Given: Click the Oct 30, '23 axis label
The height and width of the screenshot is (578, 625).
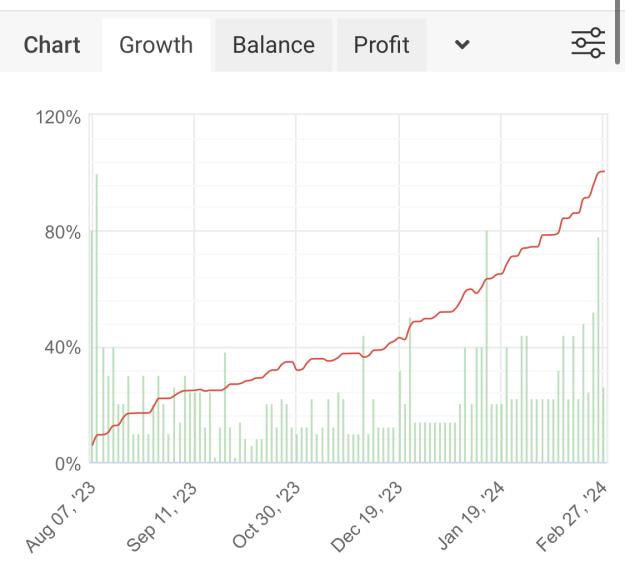Looking at the screenshot, I should click(266, 515).
